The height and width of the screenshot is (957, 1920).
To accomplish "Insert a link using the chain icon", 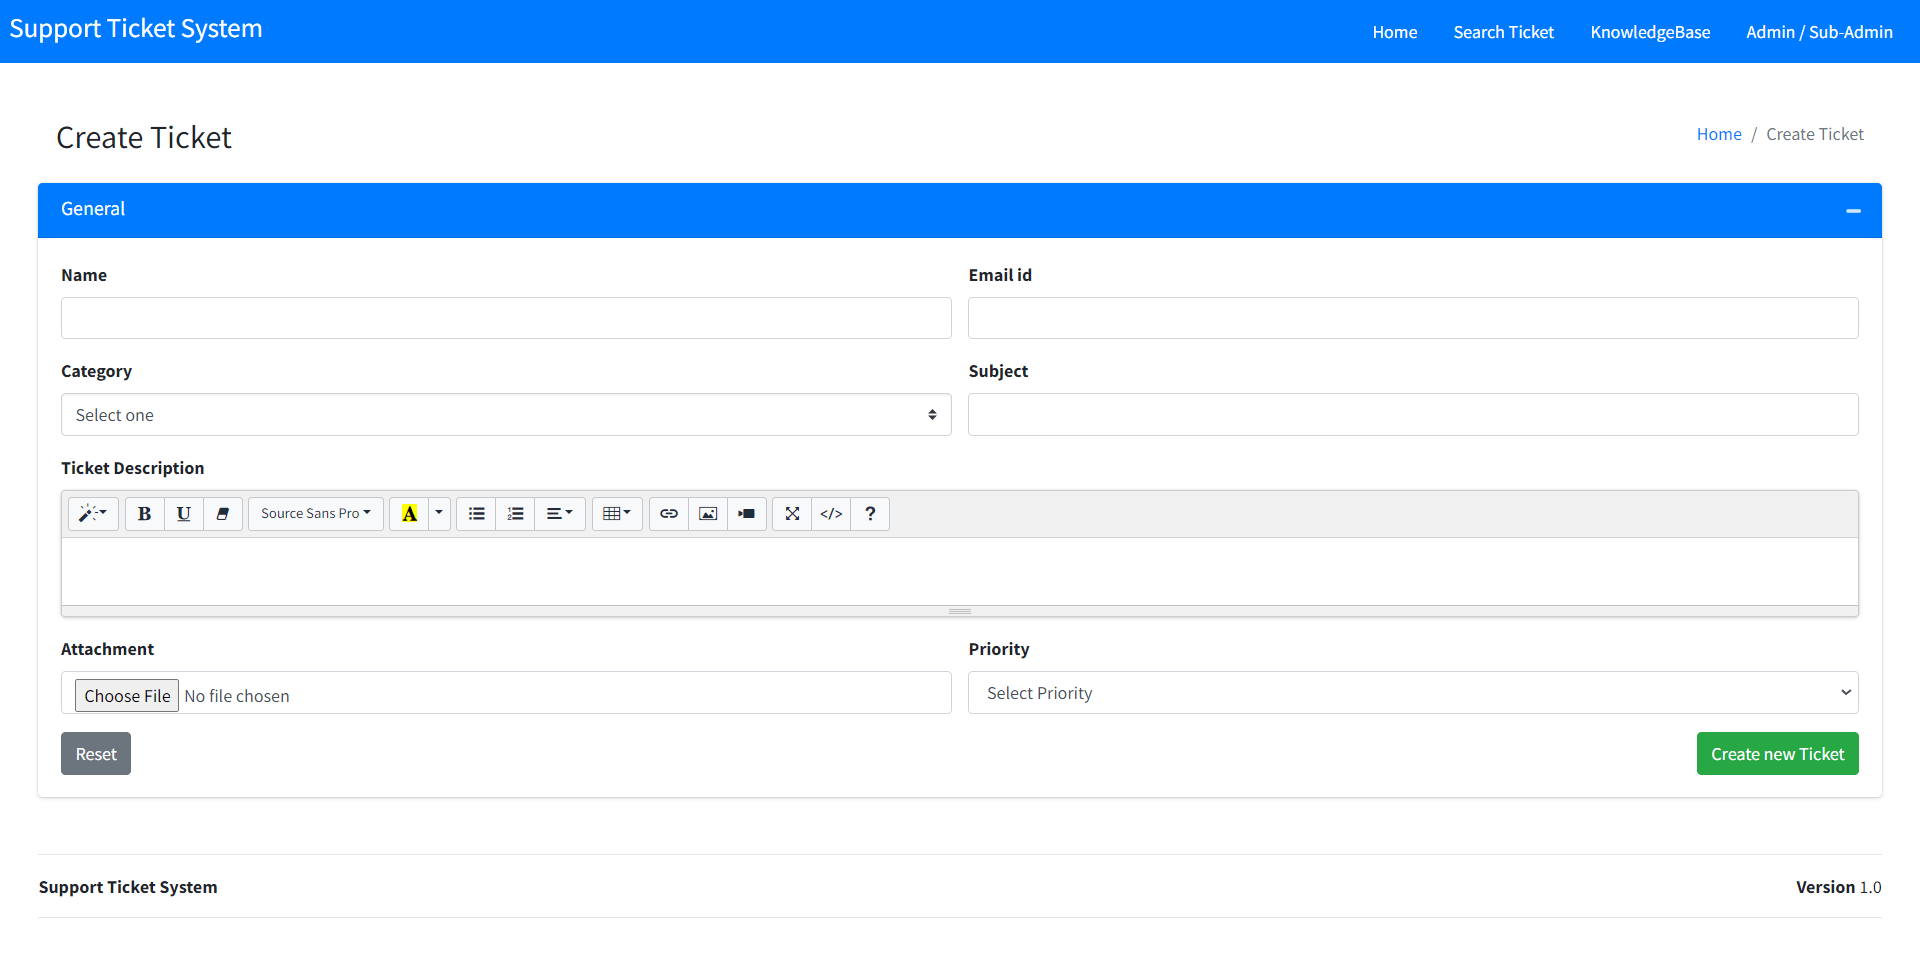I will (x=668, y=513).
